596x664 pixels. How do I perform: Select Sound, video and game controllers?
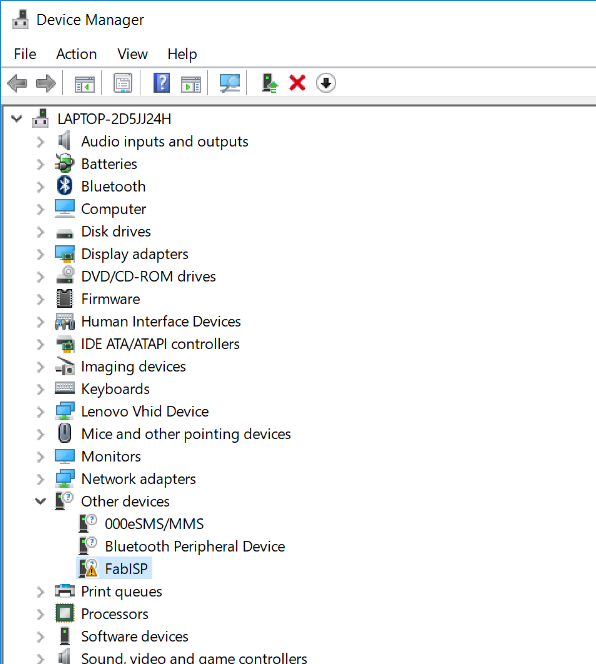point(194,658)
